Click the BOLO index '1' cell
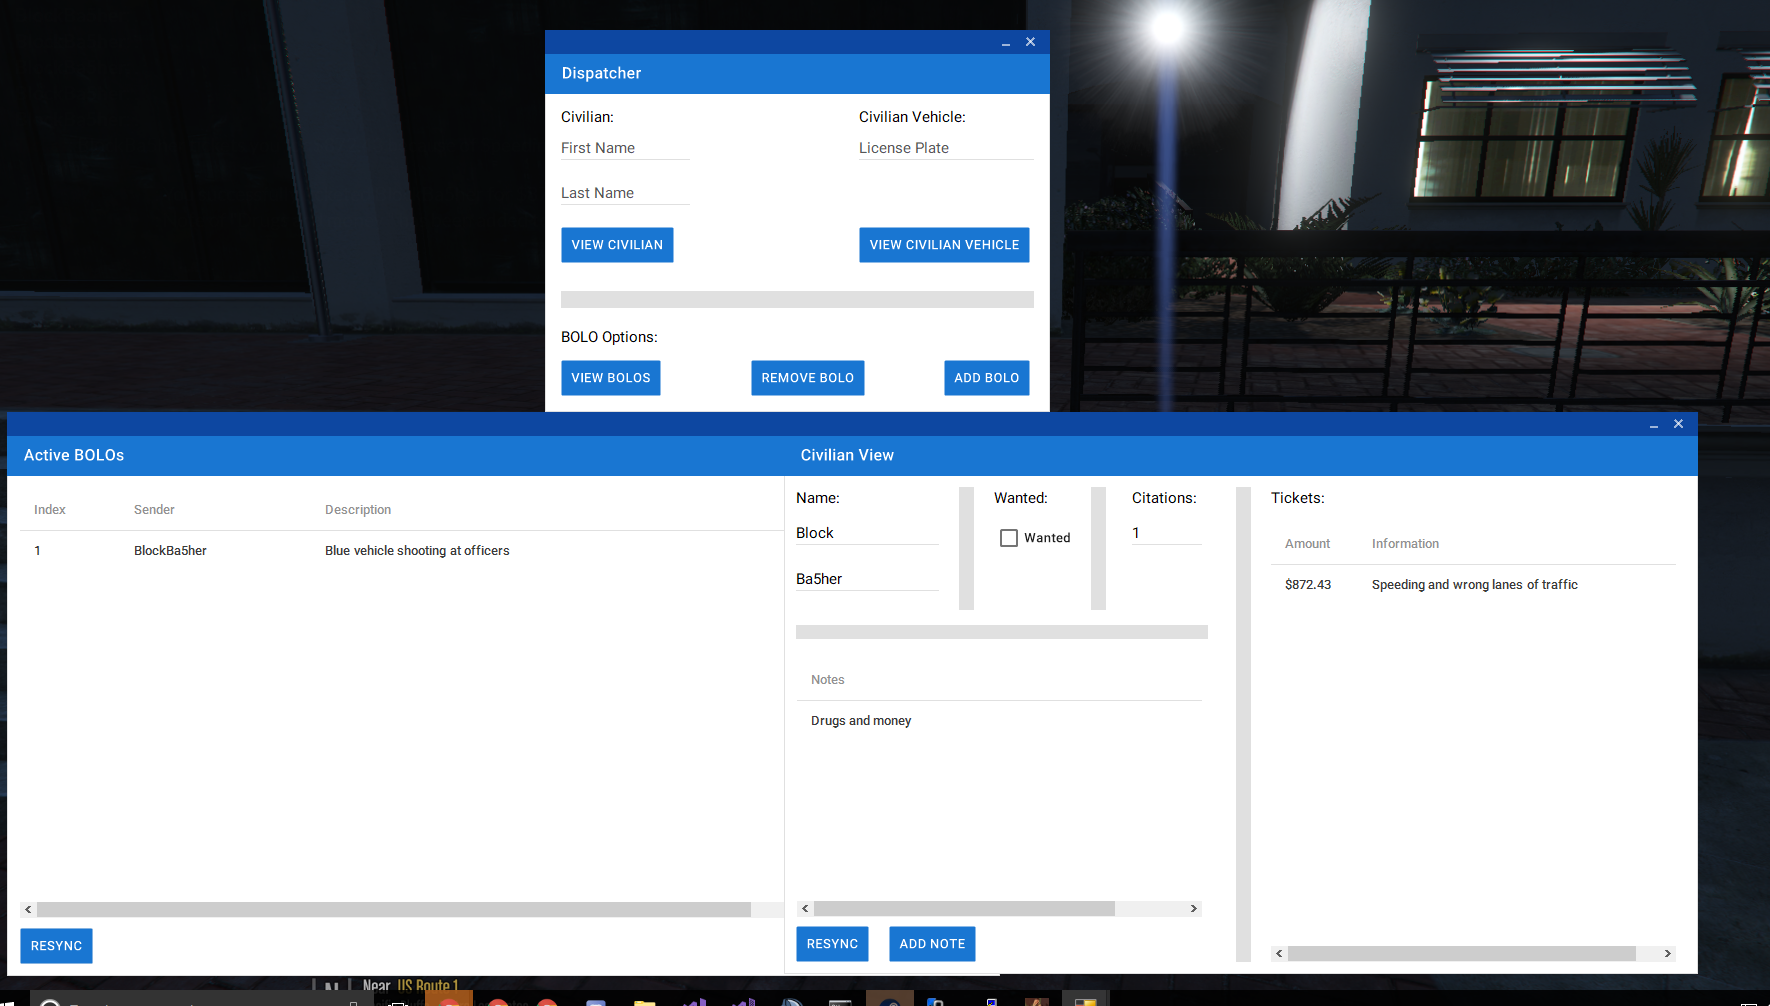The image size is (1770, 1006). 38,551
